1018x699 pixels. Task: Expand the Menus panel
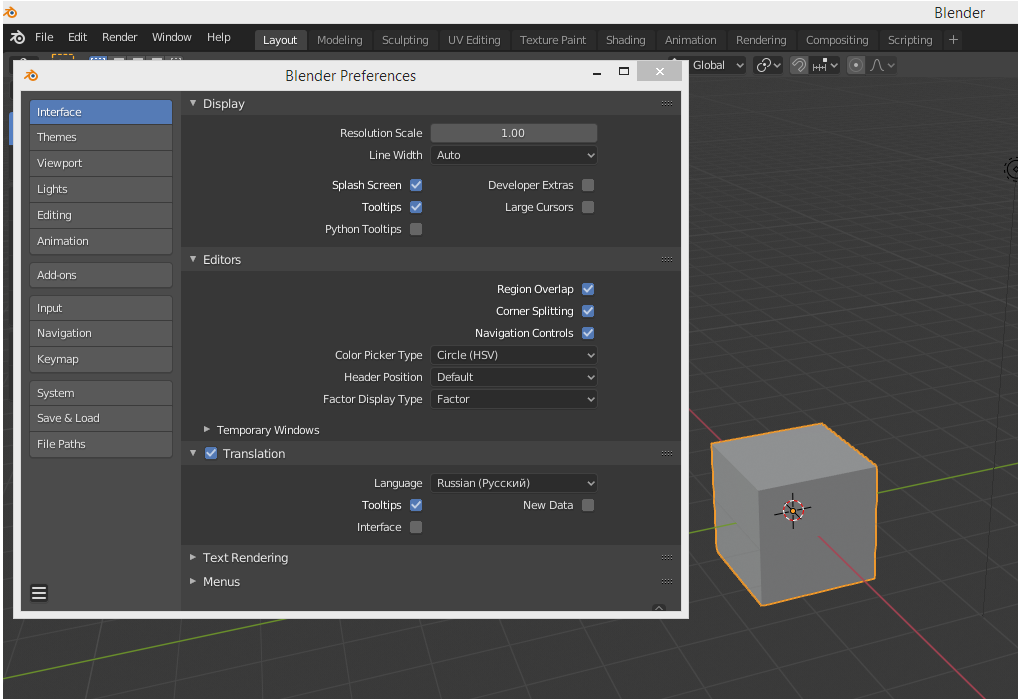tap(193, 582)
